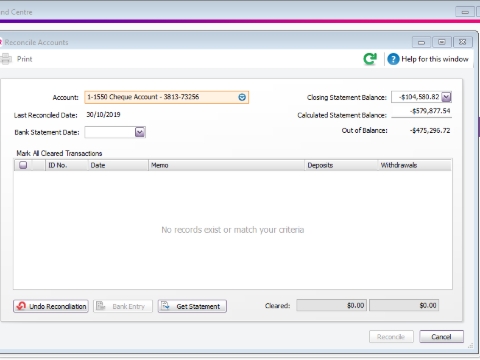Sort by the Date column header
Image resolution: width=480 pixels, height=360 pixels.
point(118,165)
